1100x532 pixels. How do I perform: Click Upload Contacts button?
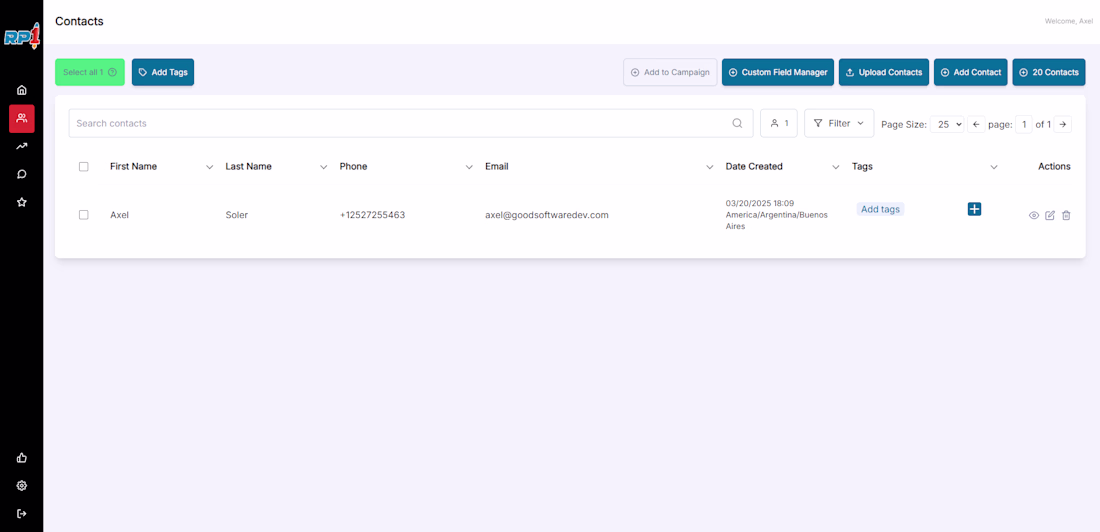[884, 72]
